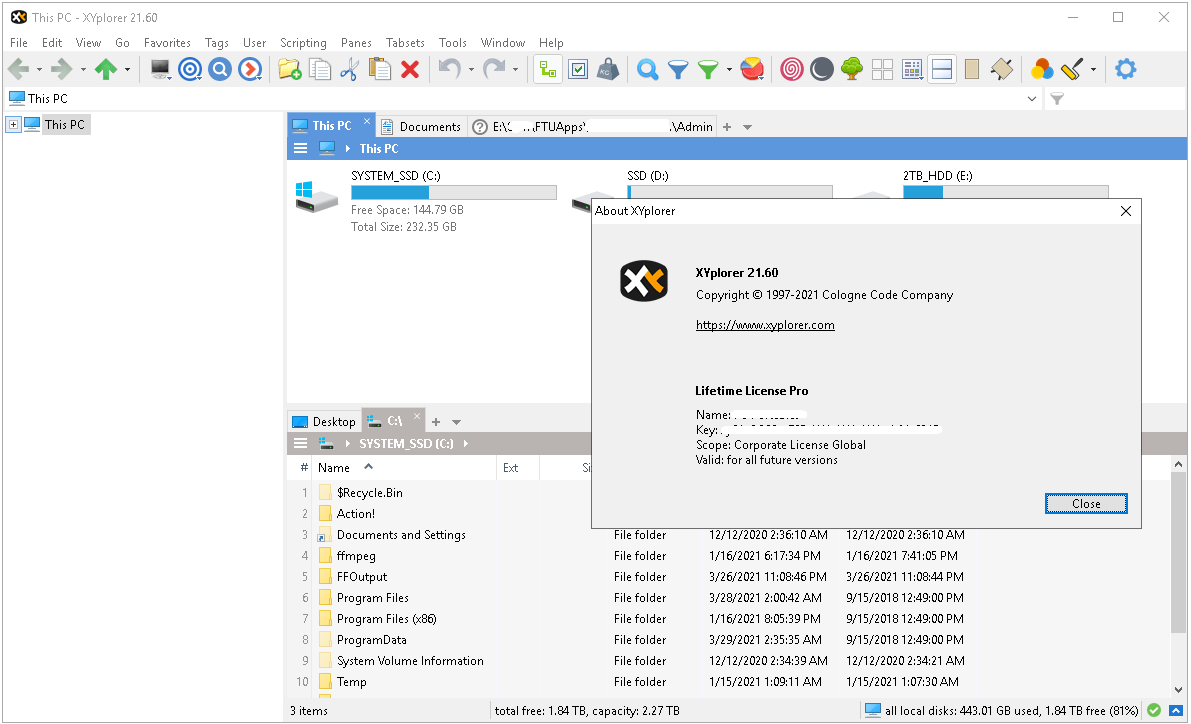Create a new folder via toolbar icon
The height and width of the screenshot is (724, 1191).
point(289,69)
